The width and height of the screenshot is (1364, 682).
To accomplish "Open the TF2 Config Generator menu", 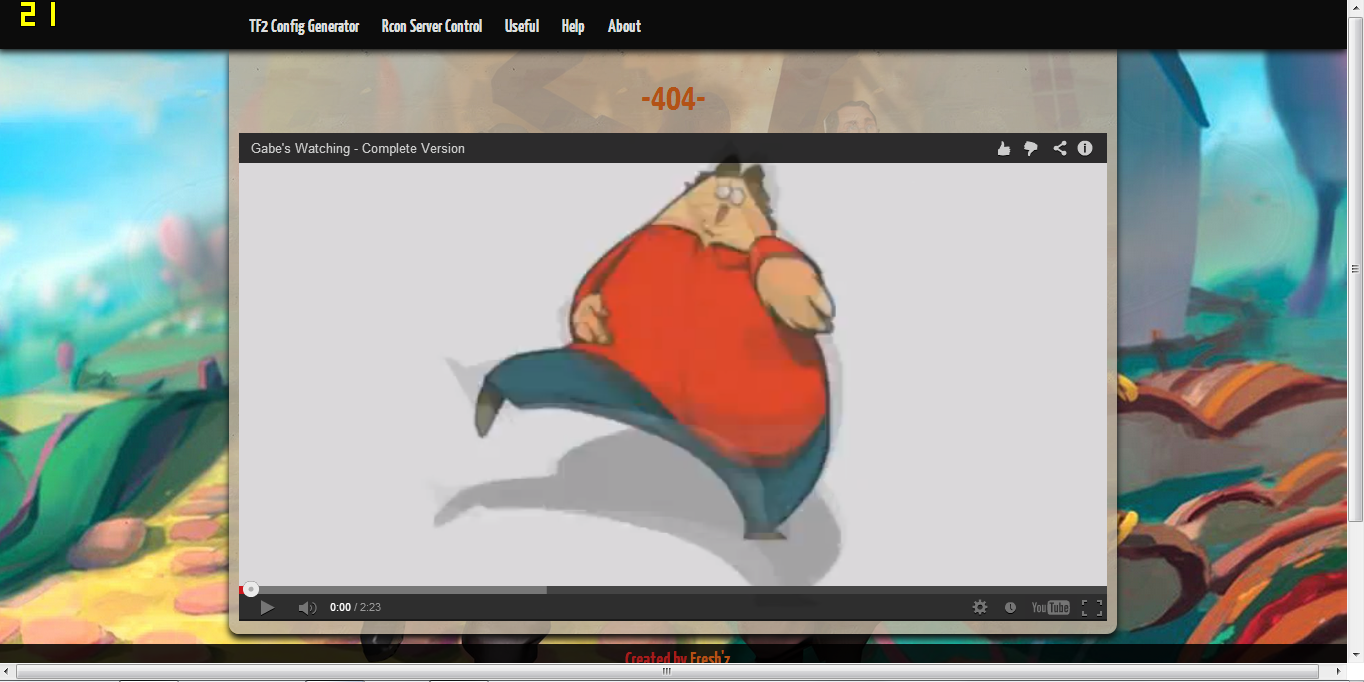I will [x=304, y=26].
